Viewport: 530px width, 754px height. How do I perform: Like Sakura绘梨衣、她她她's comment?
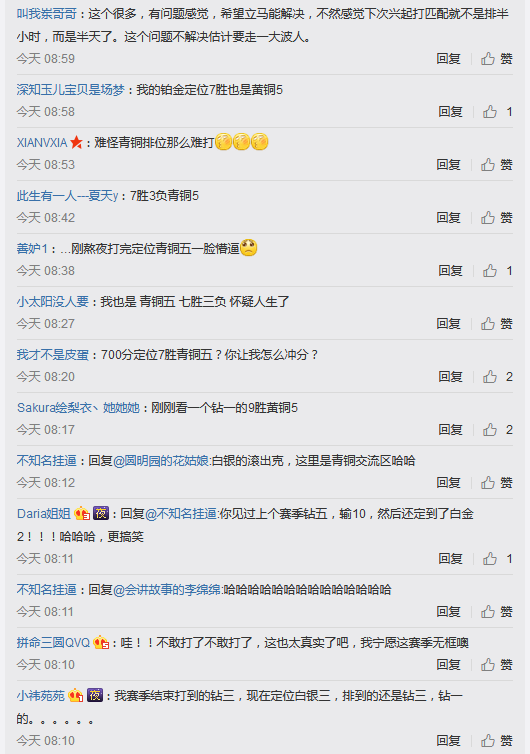coord(497,429)
